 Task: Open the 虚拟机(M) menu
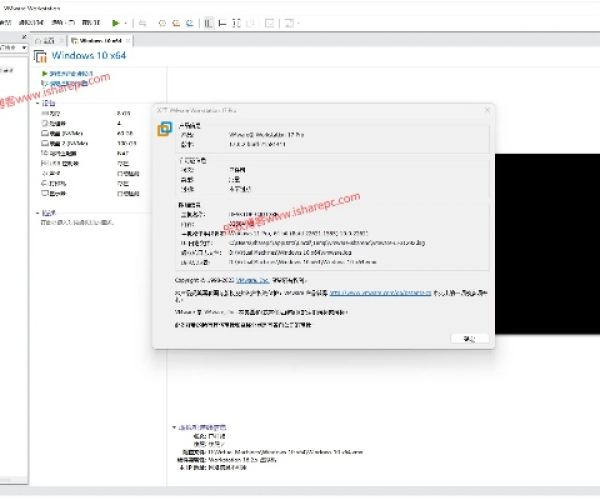pyautogui.click(x=31, y=23)
